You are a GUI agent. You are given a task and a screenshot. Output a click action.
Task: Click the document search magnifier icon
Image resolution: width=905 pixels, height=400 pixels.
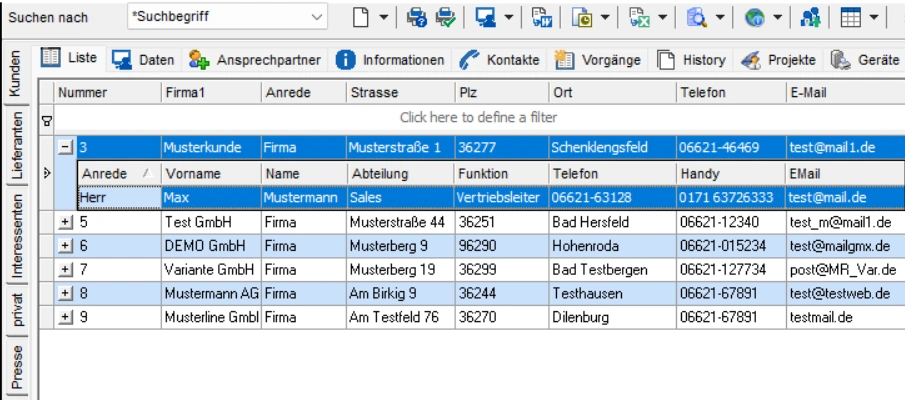tap(697, 17)
